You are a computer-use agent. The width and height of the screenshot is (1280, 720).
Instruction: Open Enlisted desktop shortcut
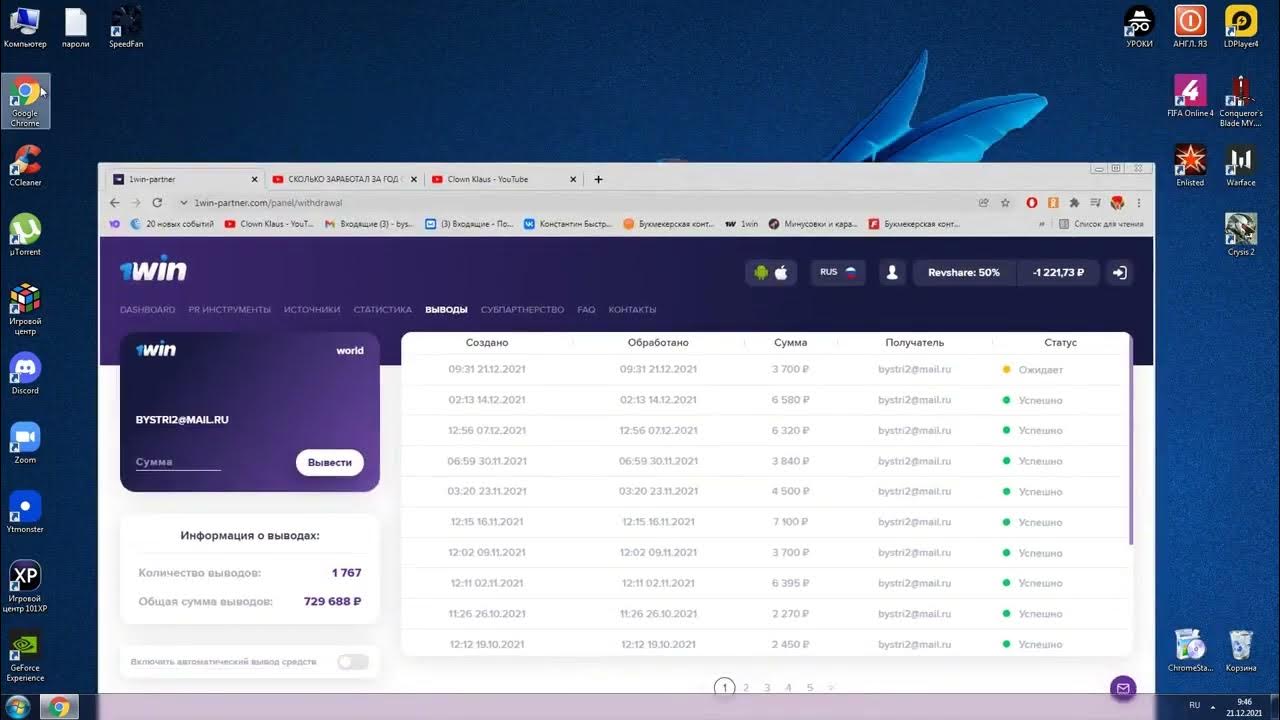point(1190,166)
